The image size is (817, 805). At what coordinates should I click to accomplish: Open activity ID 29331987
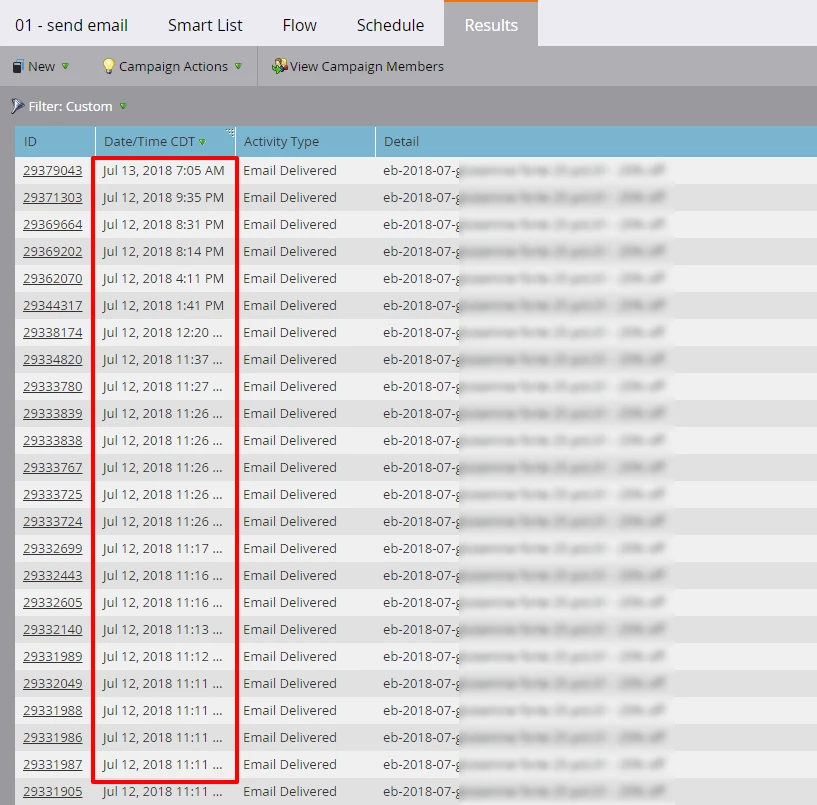tap(53, 765)
